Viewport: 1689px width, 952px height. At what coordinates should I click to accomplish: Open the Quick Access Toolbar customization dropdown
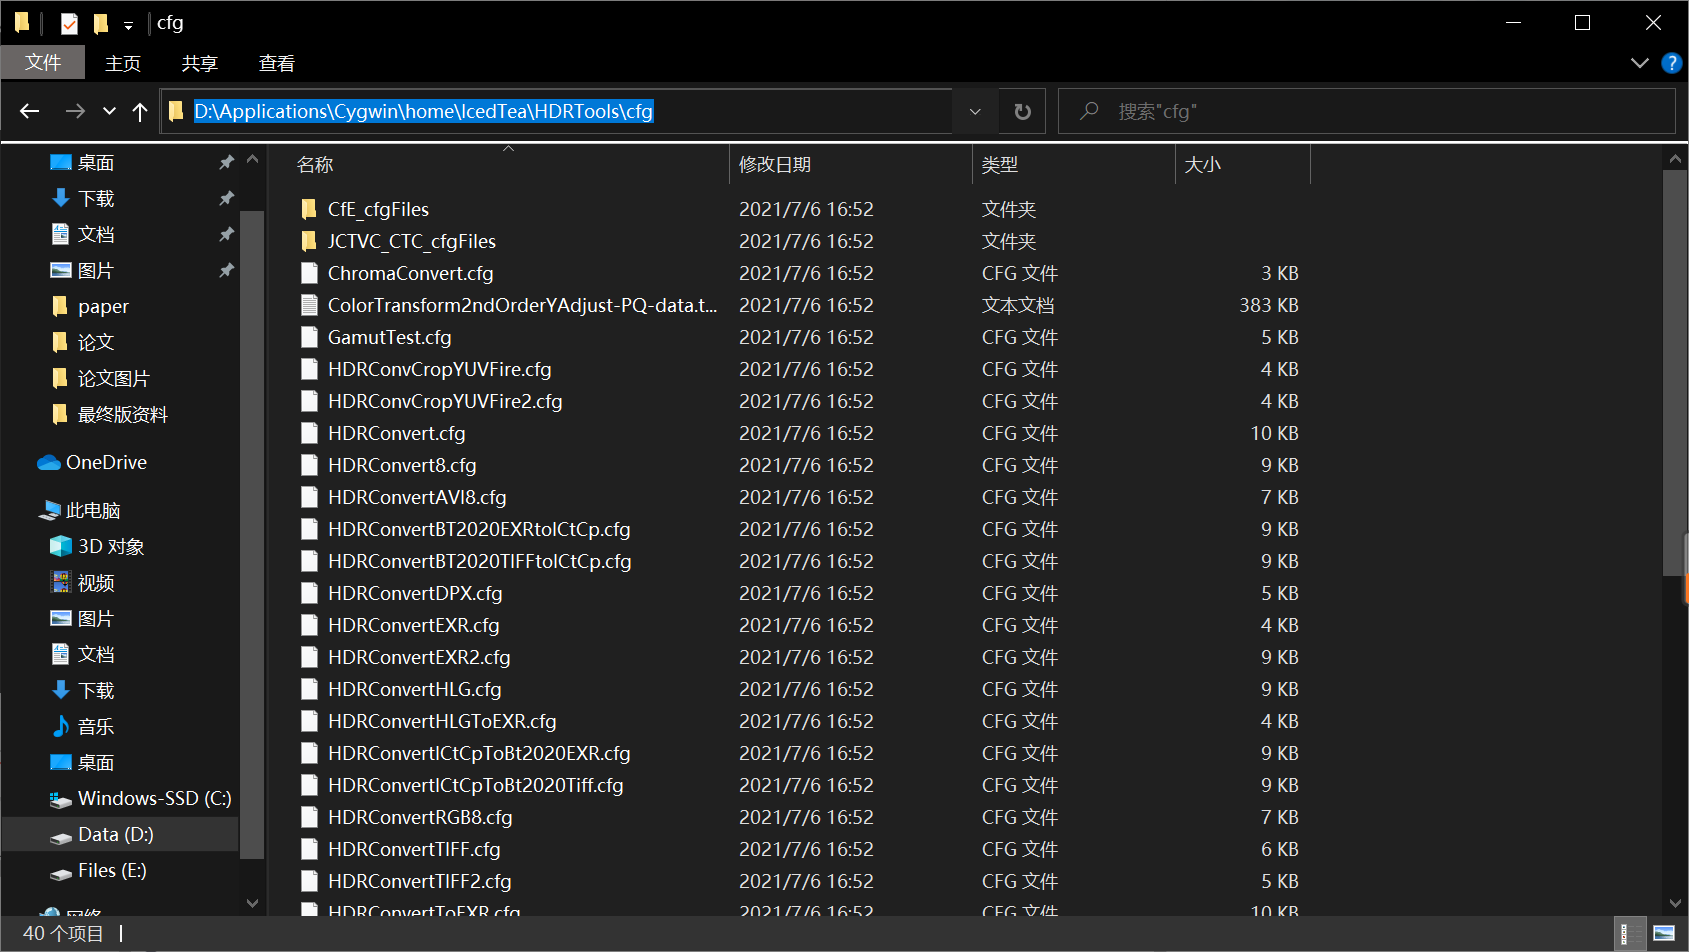pos(129,22)
